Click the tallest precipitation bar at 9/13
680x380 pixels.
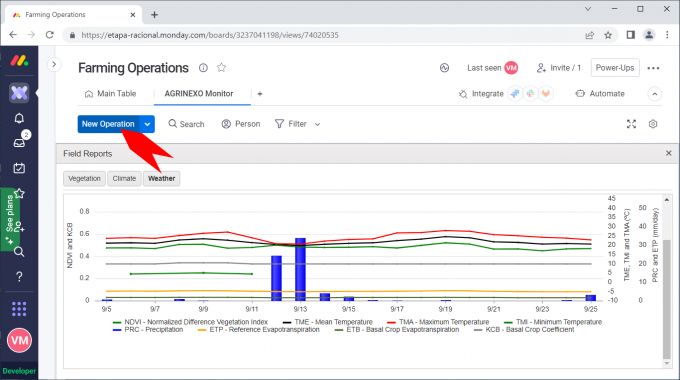click(x=300, y=269)
